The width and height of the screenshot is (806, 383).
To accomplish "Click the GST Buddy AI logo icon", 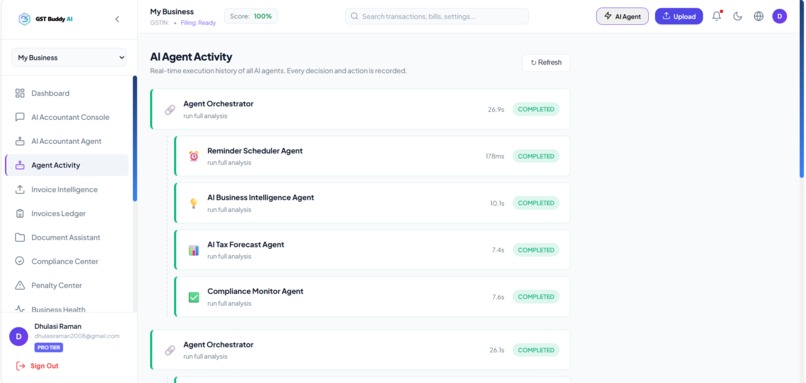I will (x=24, y=19).
